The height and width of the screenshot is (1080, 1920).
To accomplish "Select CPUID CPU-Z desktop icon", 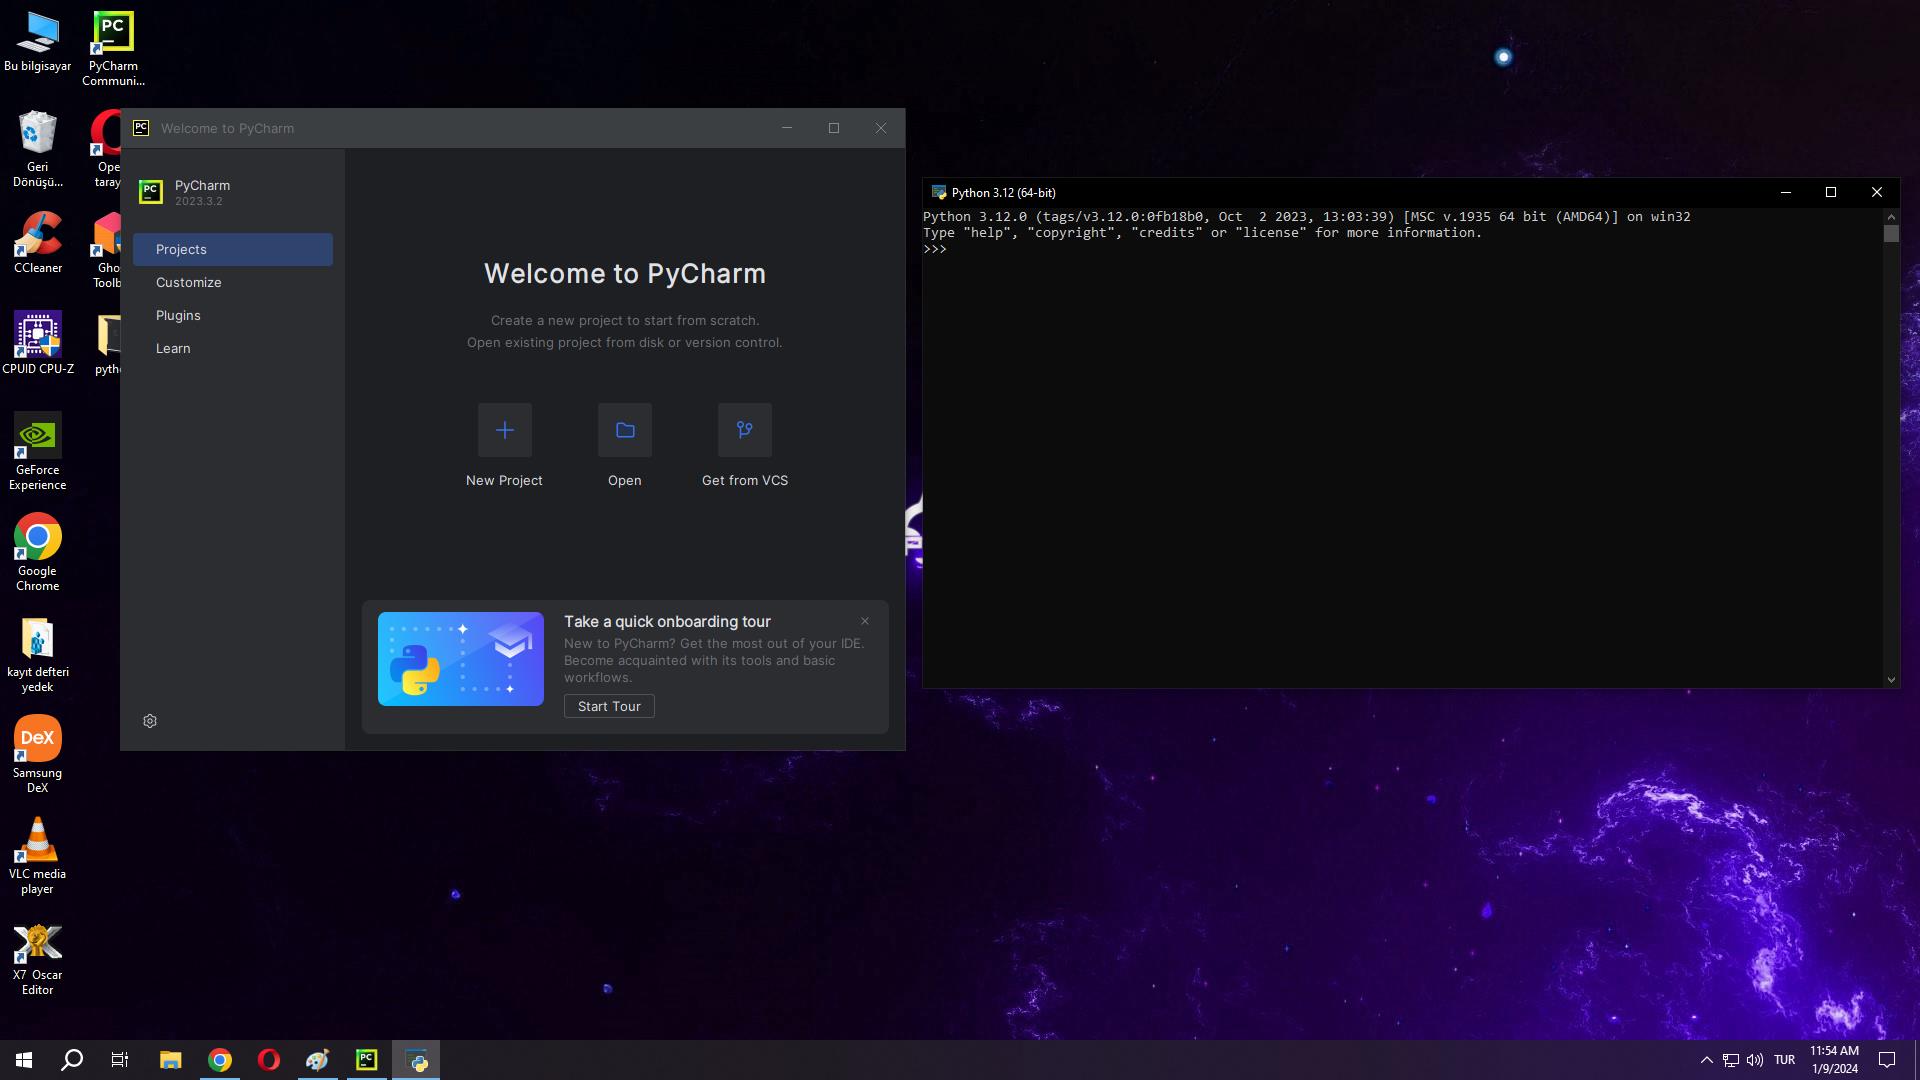I will [38, 343].
